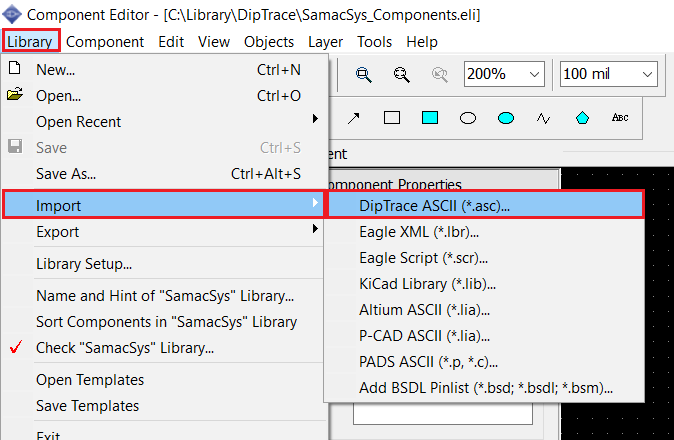Viewport: 674px width, 440px height.
Task: Click the white input field below the submenu
Action: pyautogui.click(x=443, y=414)
